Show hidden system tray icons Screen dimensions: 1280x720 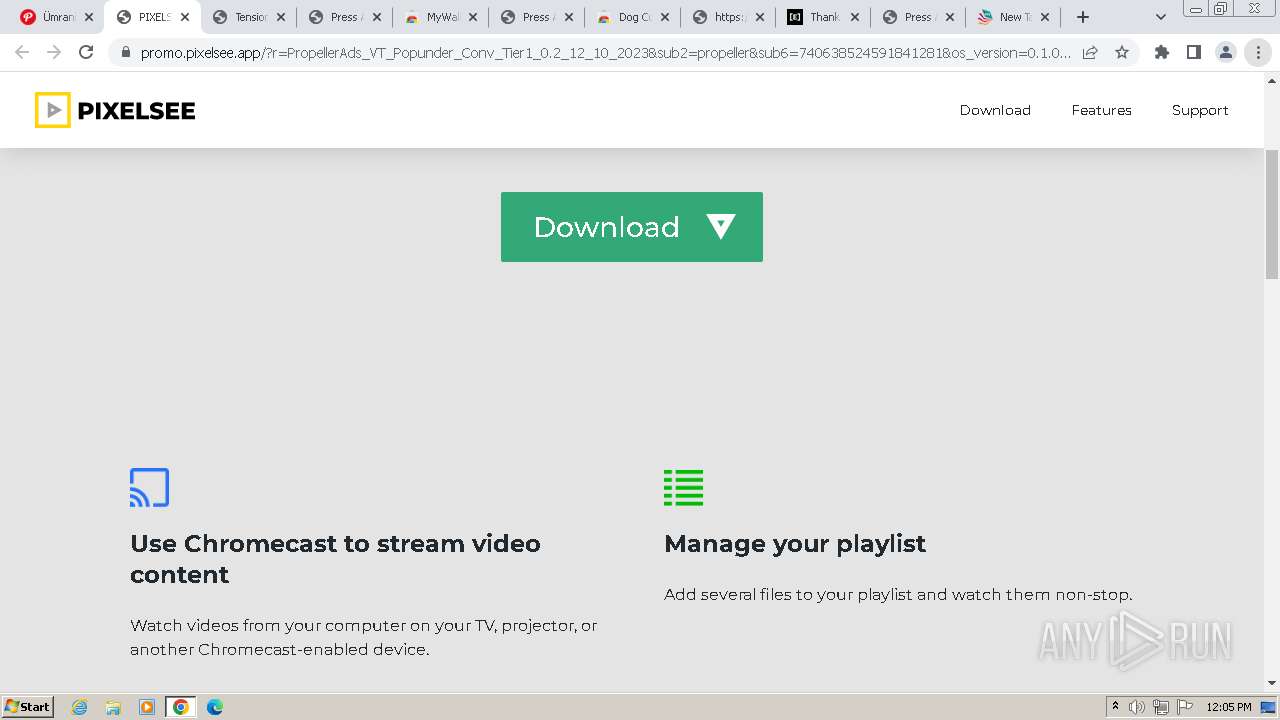(x=1116, y=707)
